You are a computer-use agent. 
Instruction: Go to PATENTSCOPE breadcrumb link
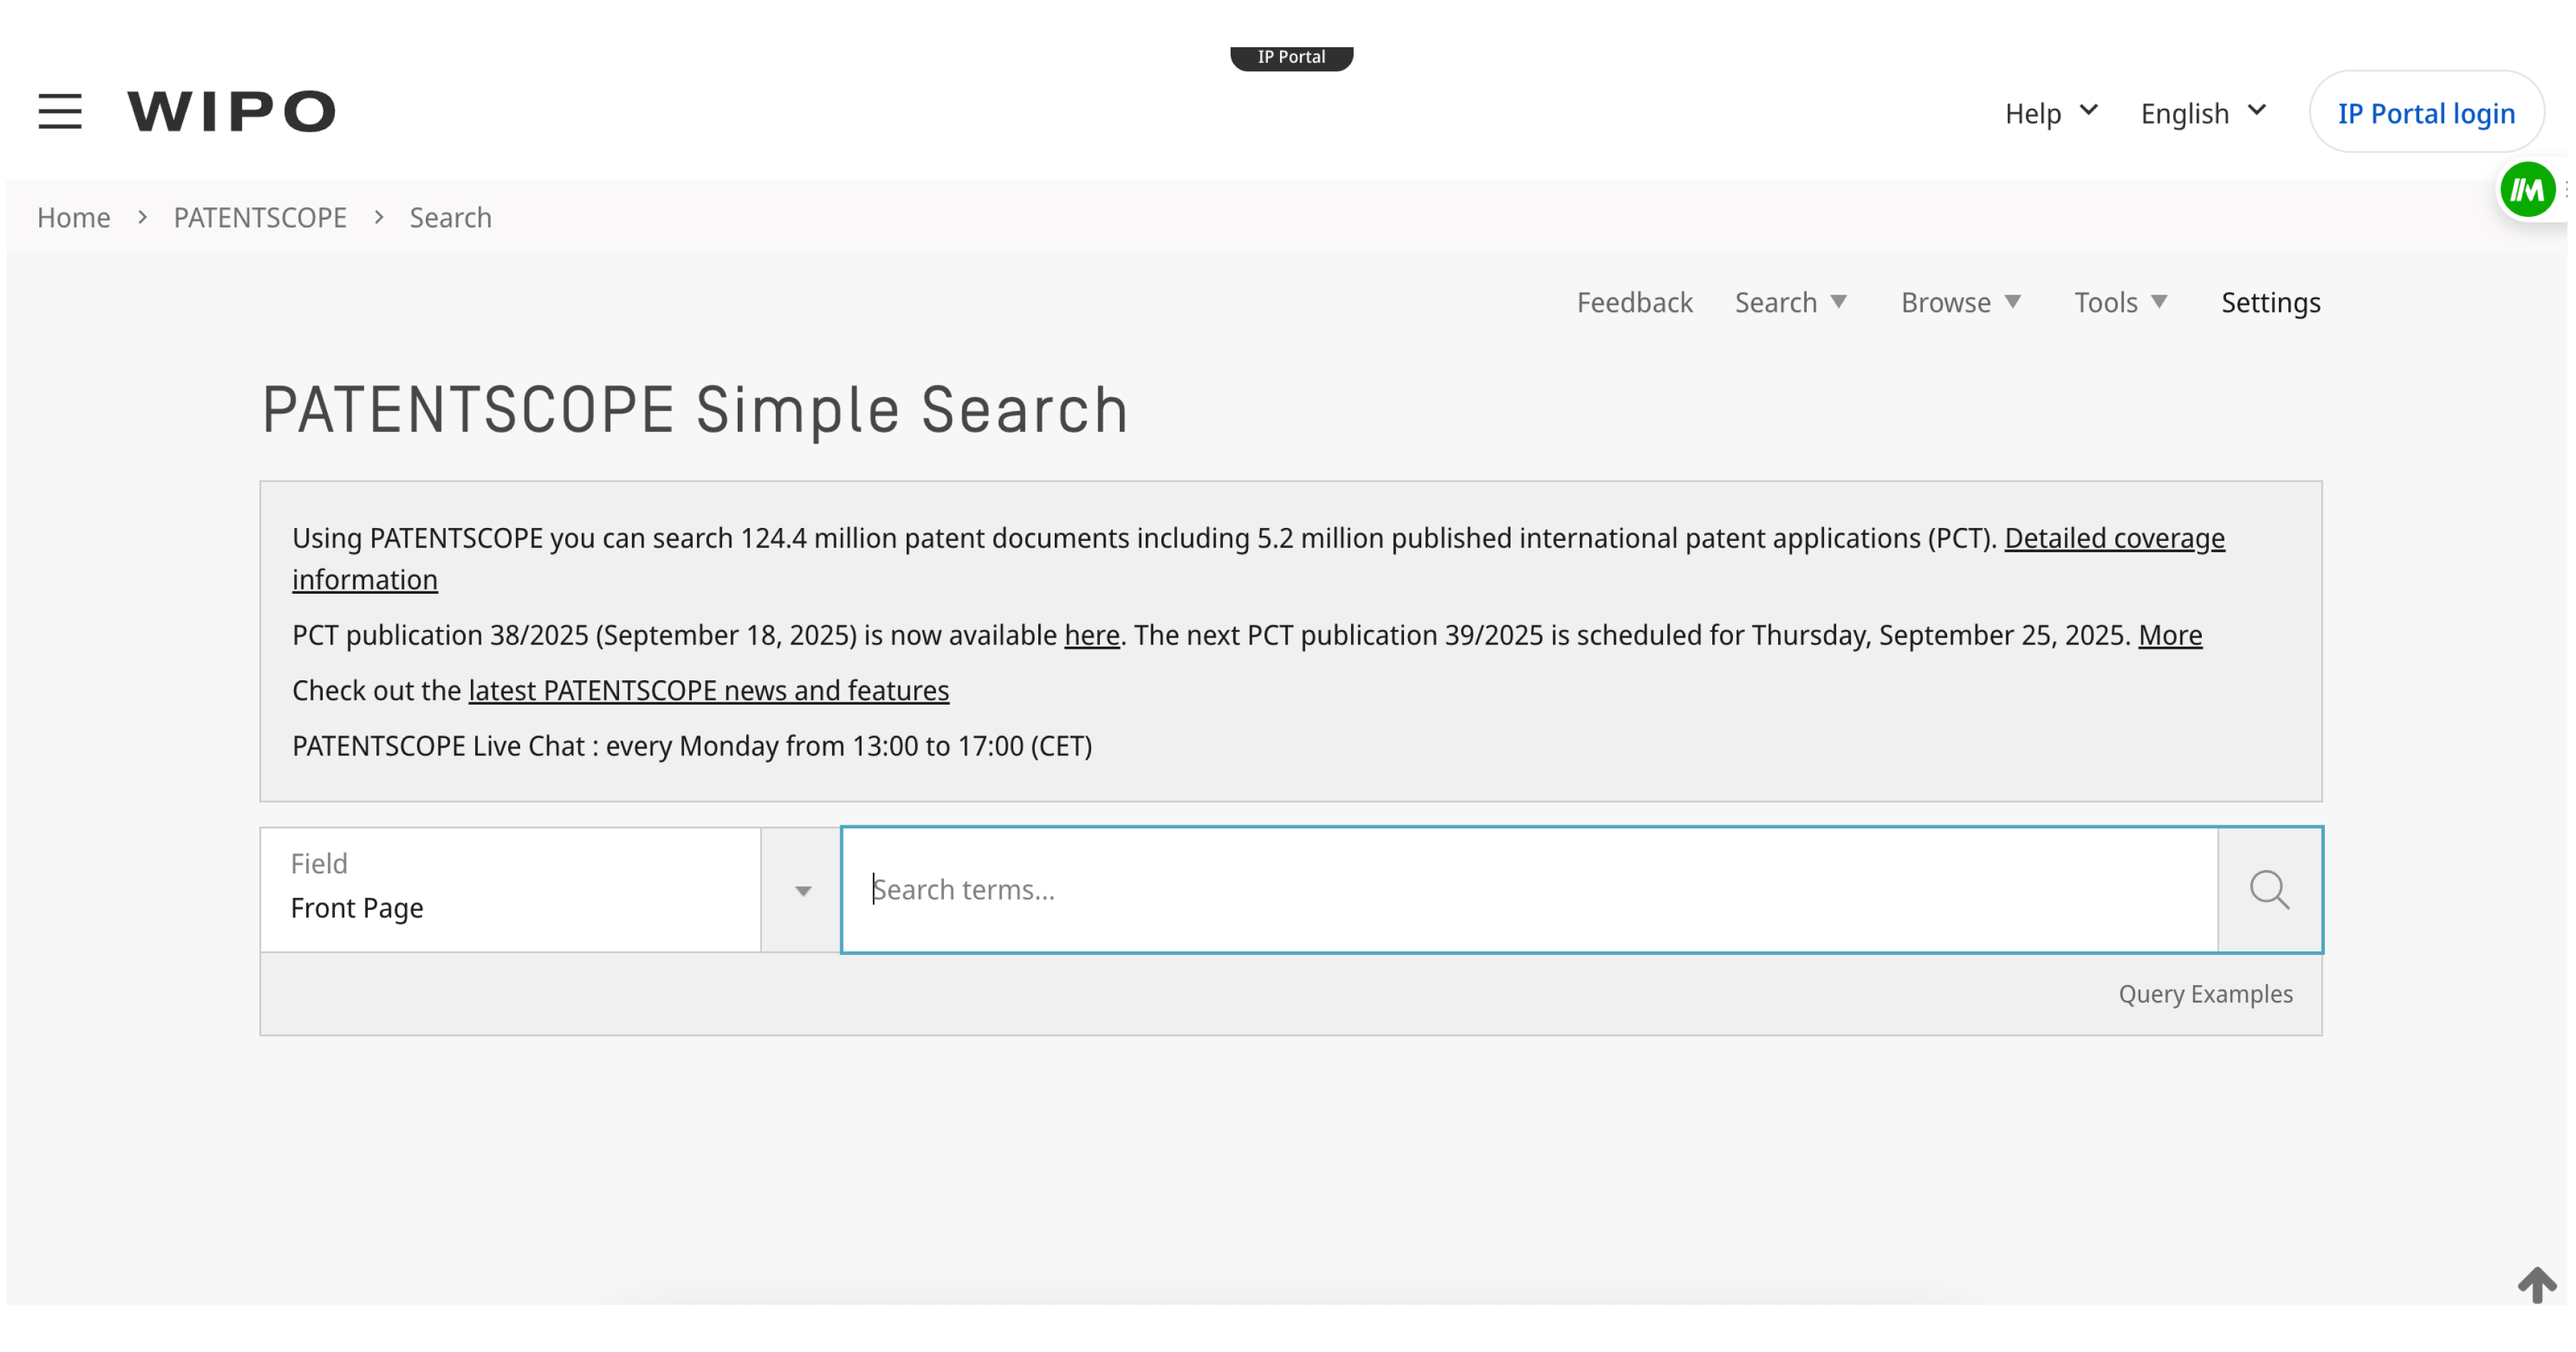click(x=260, y=217)
